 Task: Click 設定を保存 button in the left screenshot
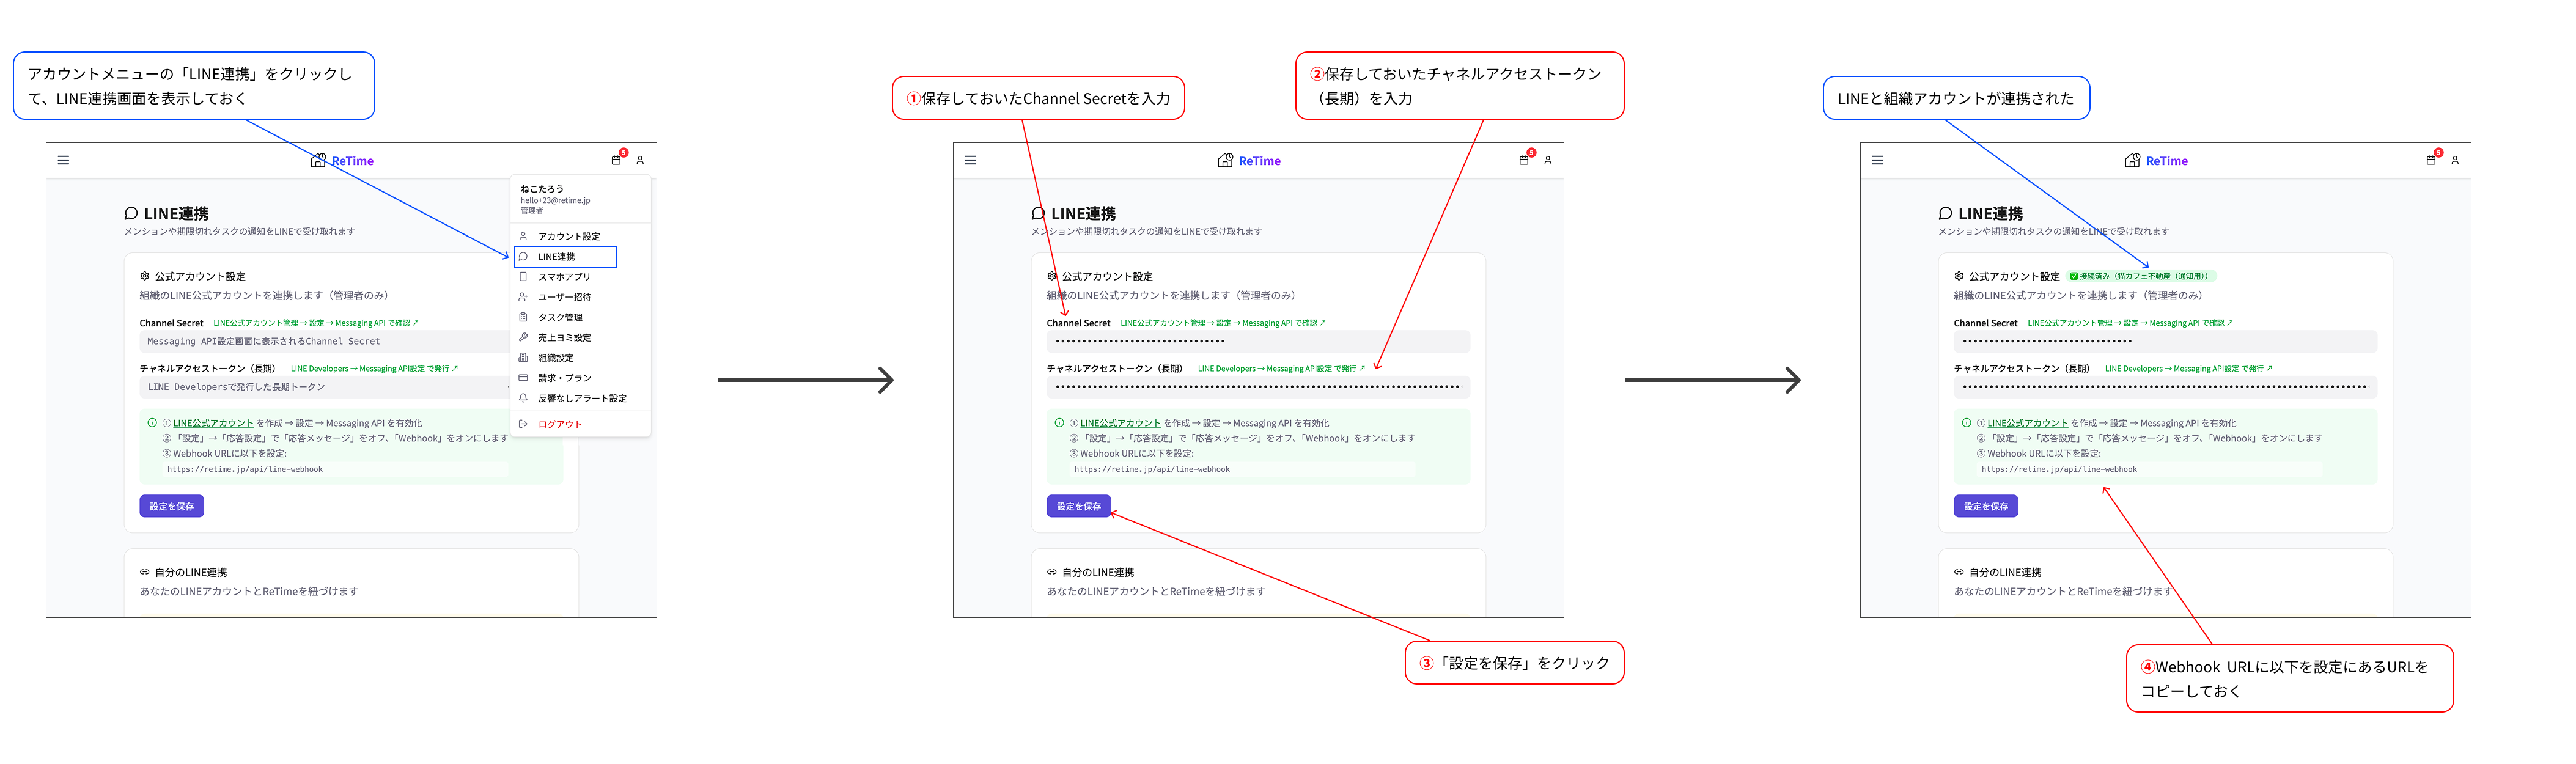(172, 506)
